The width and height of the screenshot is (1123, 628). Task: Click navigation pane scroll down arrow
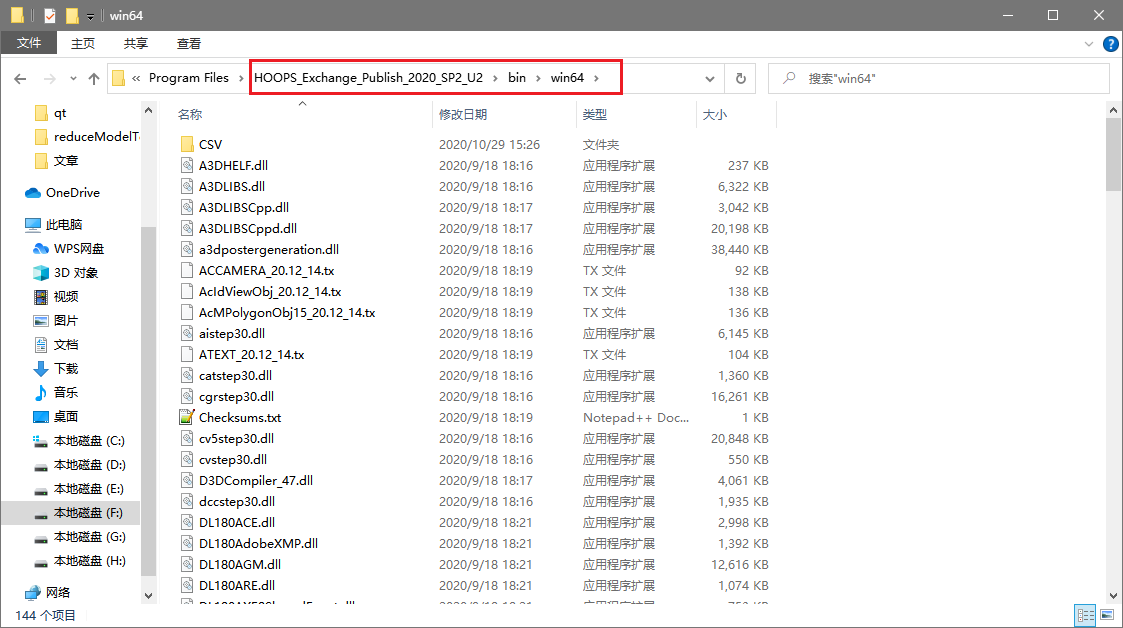coord(148,595)
